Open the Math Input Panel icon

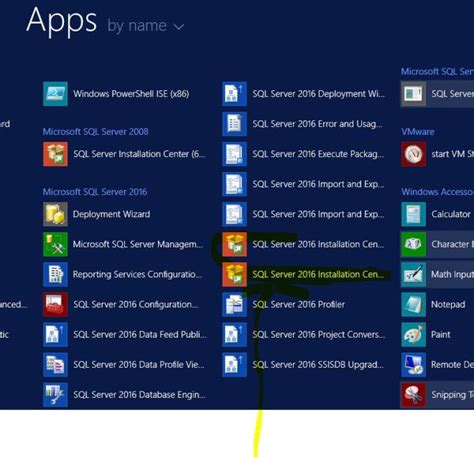coord(413,274)
